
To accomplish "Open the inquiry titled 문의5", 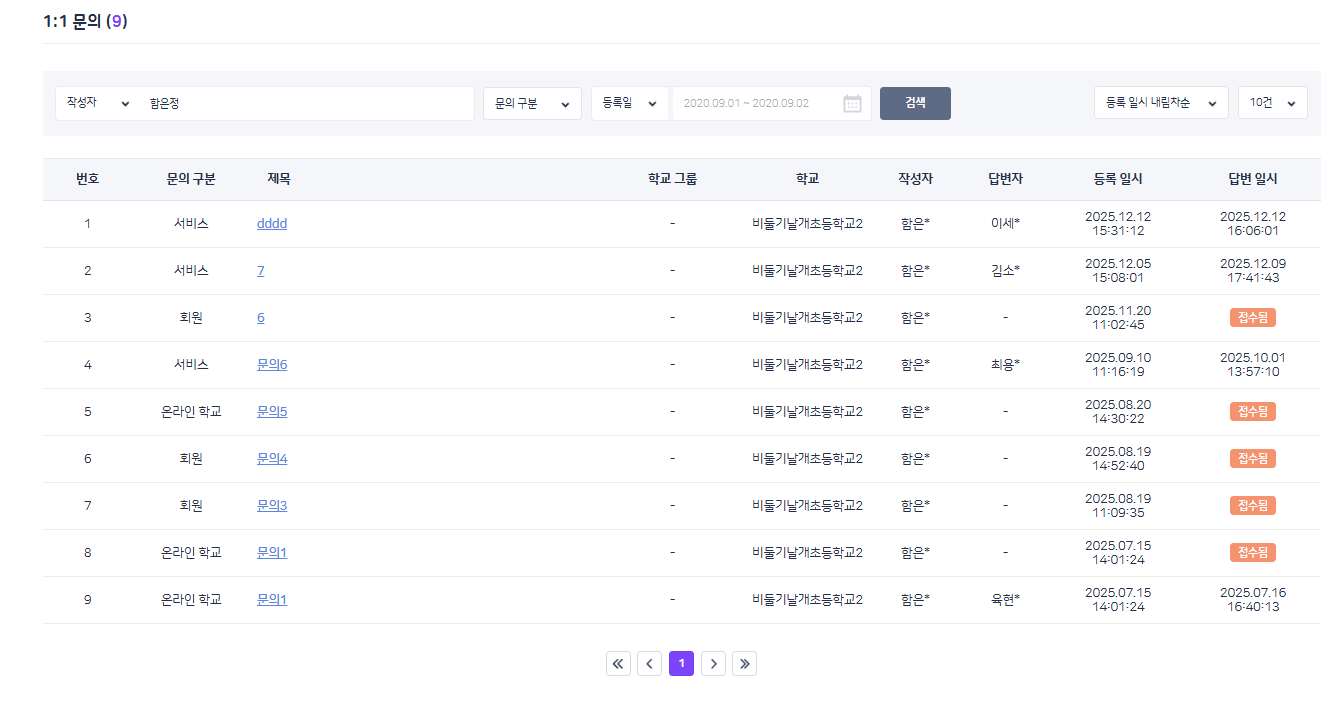I will pos(271,412).
